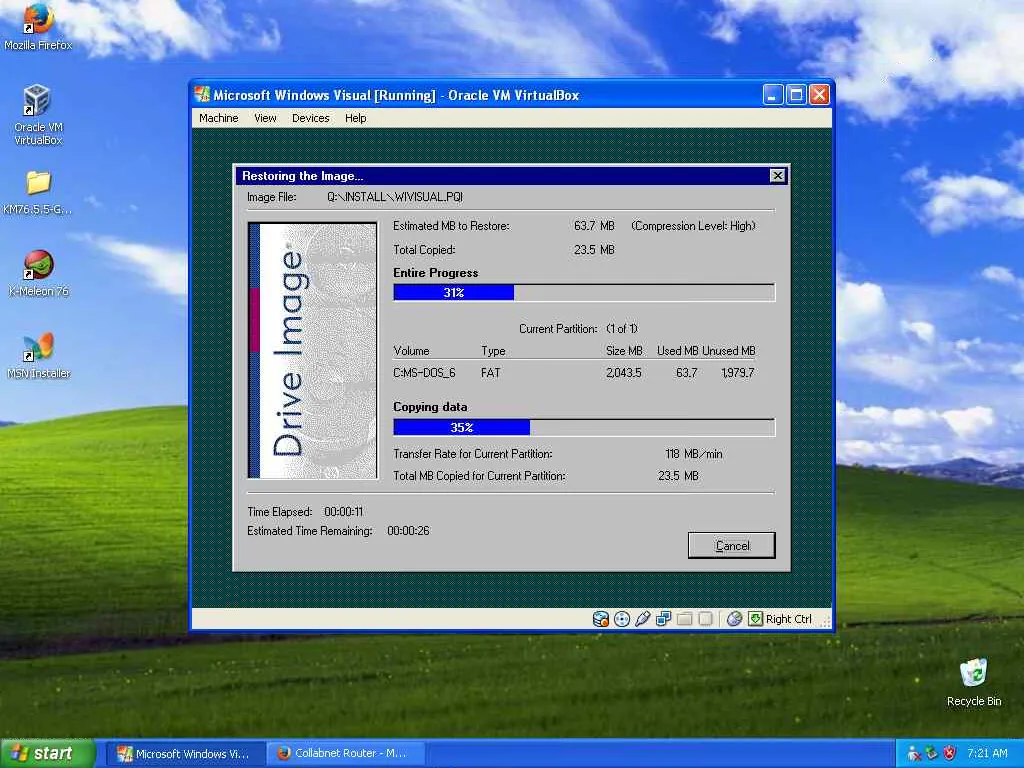The height and width of the screenshot is (768, 1024).
Task: Open the Mozilla Firefox desktop shortcut
Action: pyautogui.click(x=38, y=26)
